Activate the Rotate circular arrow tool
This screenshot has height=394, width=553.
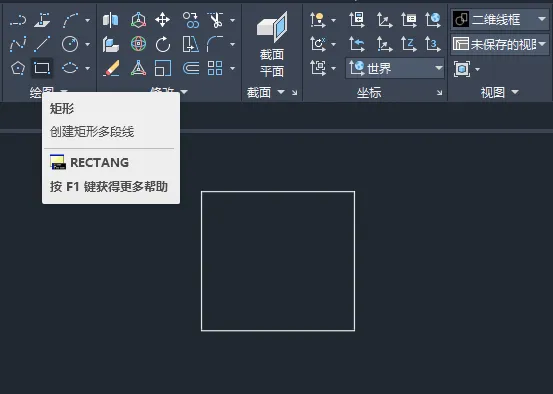tap(163, 44)
